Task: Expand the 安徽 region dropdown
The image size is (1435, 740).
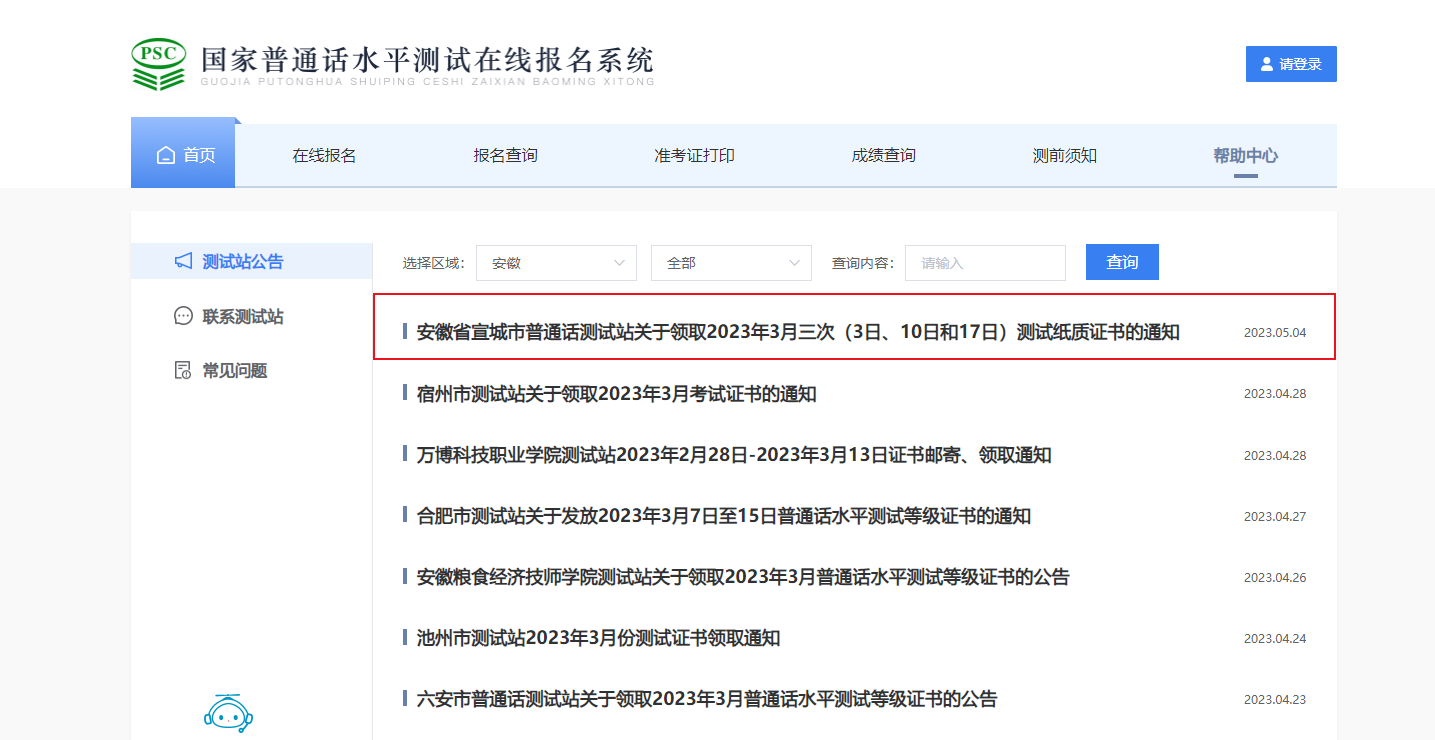Action: point(556,263)
